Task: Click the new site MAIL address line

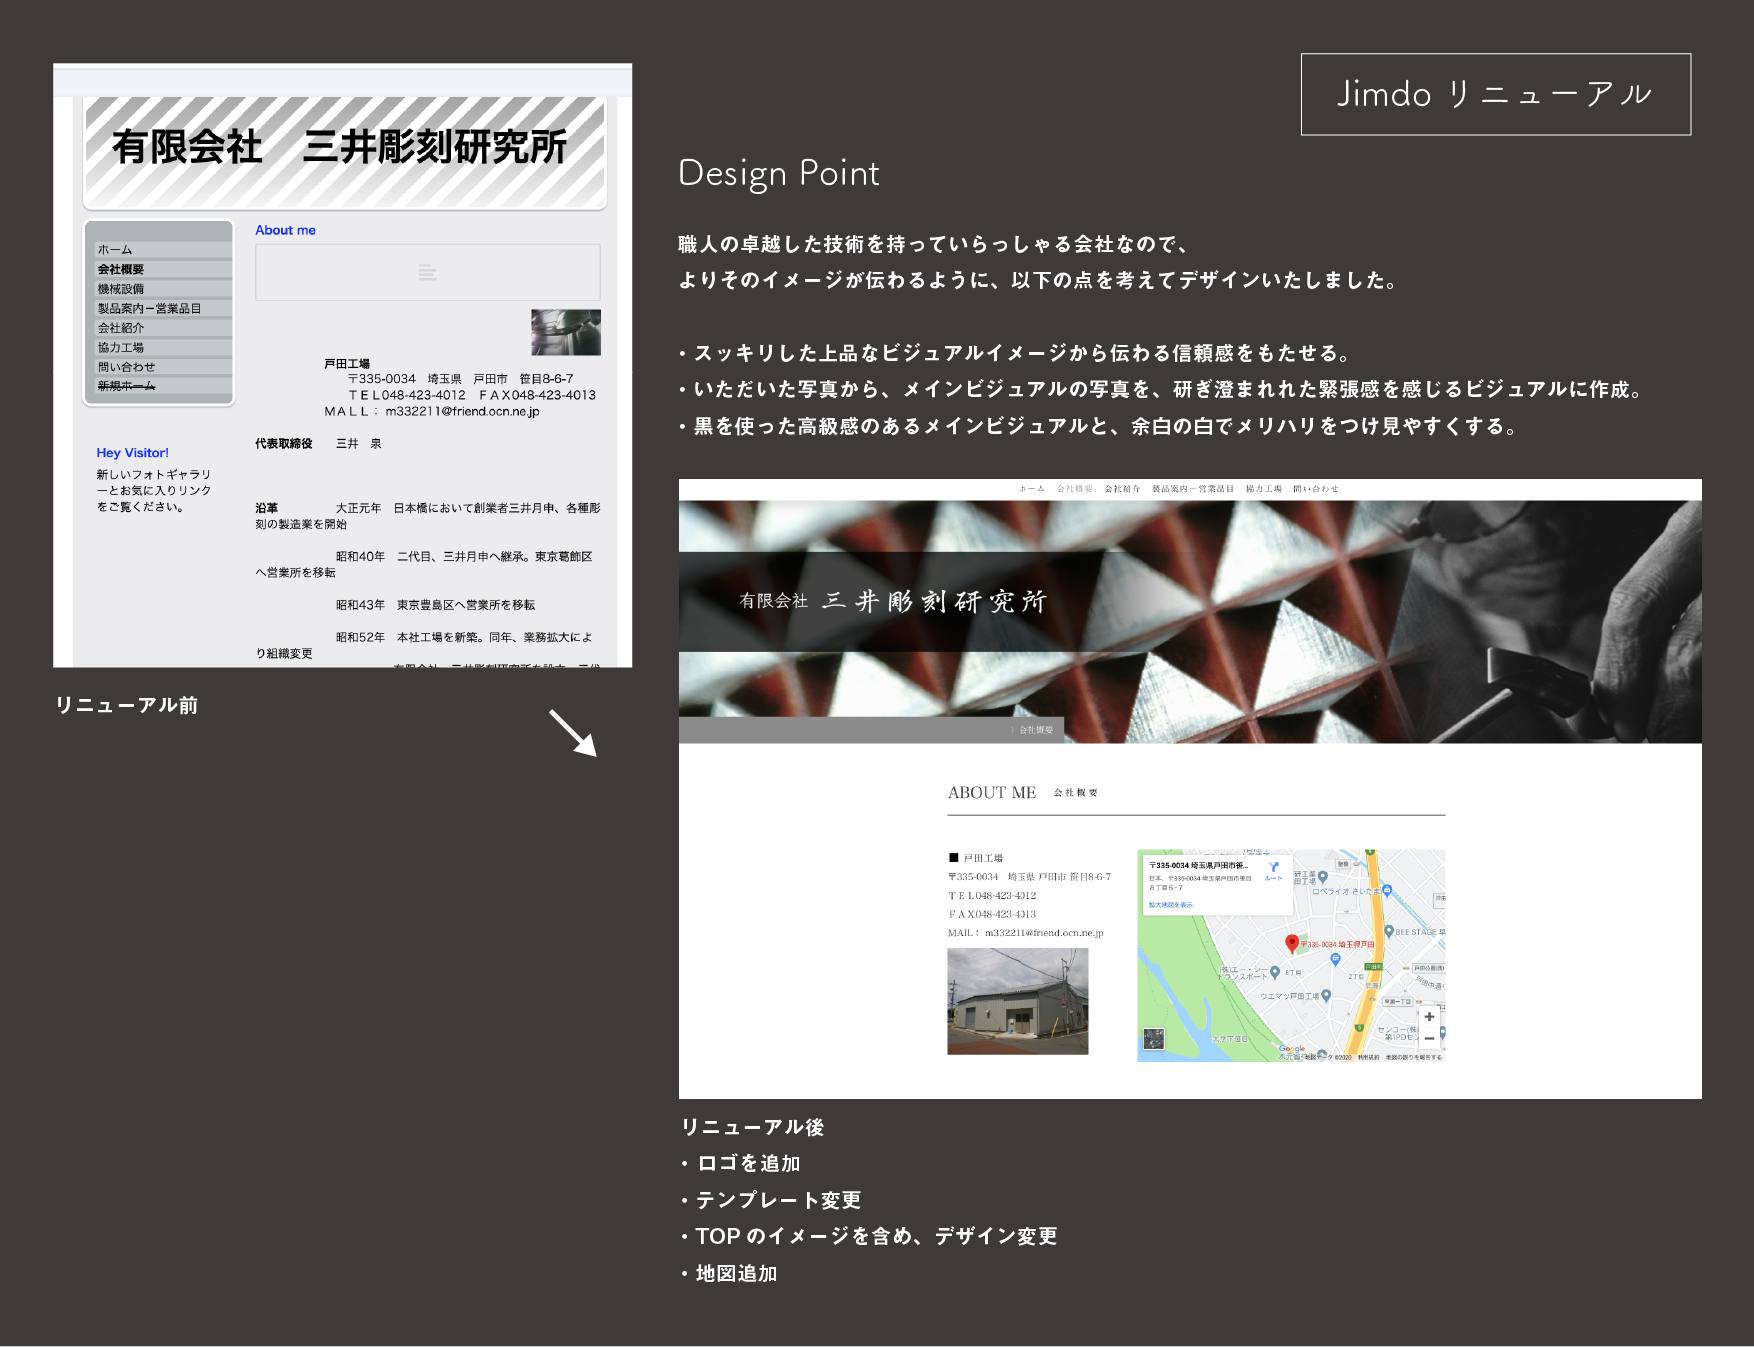Action: click(x=1025, y=933)
